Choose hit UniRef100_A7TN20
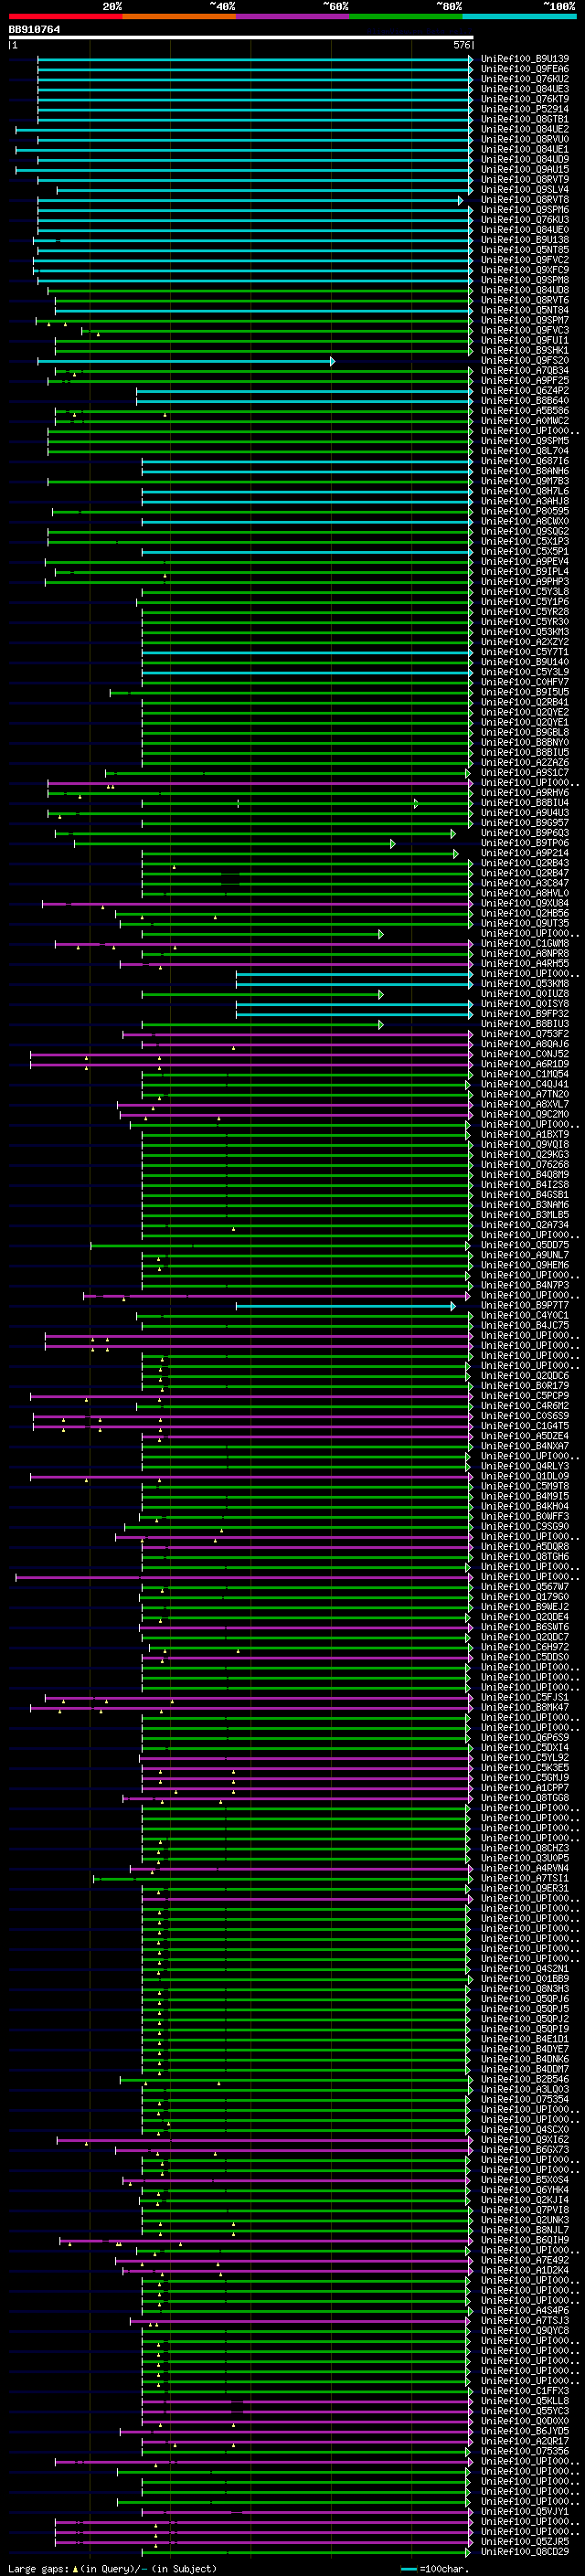This screenshot has width=585, height=2576. (524, 1094)
